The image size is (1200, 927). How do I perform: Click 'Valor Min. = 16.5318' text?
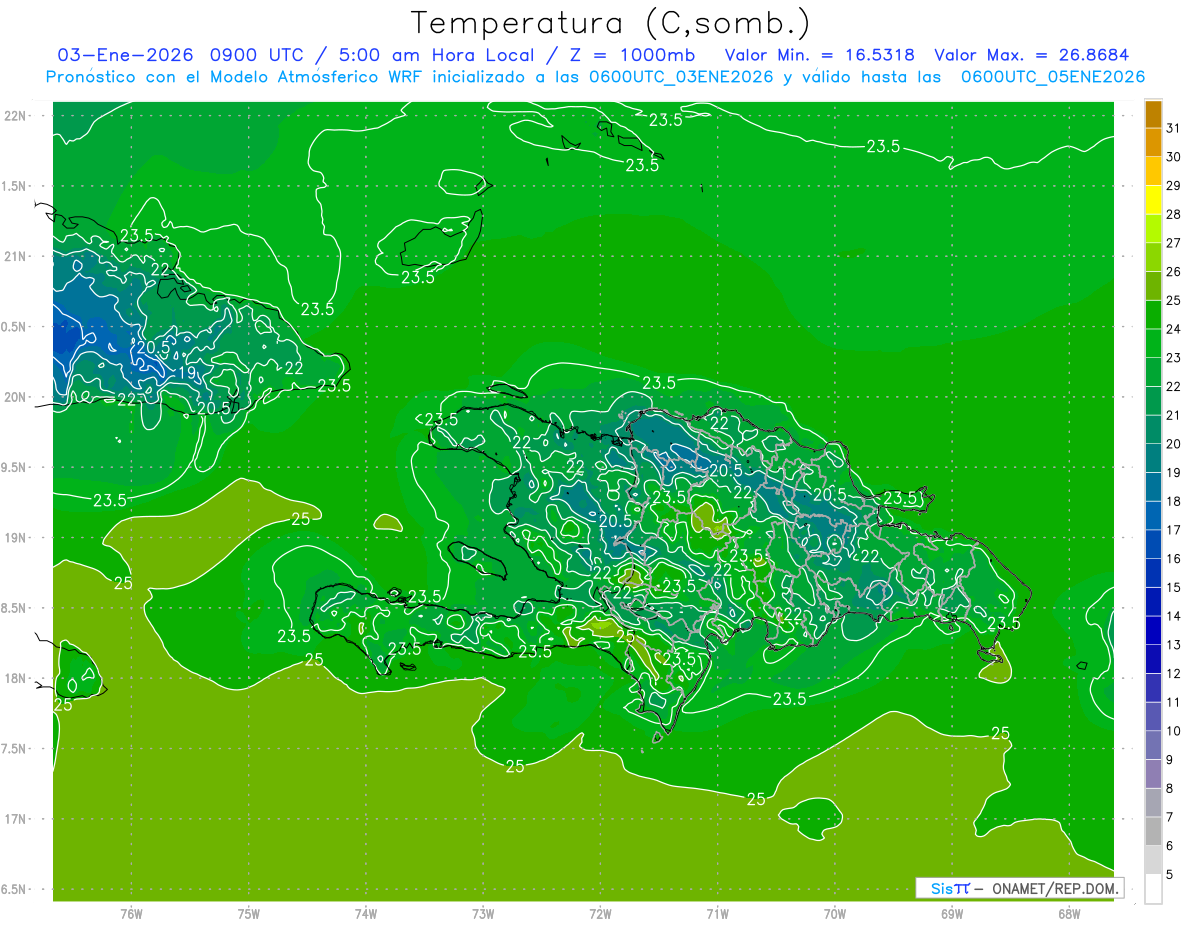820,55
